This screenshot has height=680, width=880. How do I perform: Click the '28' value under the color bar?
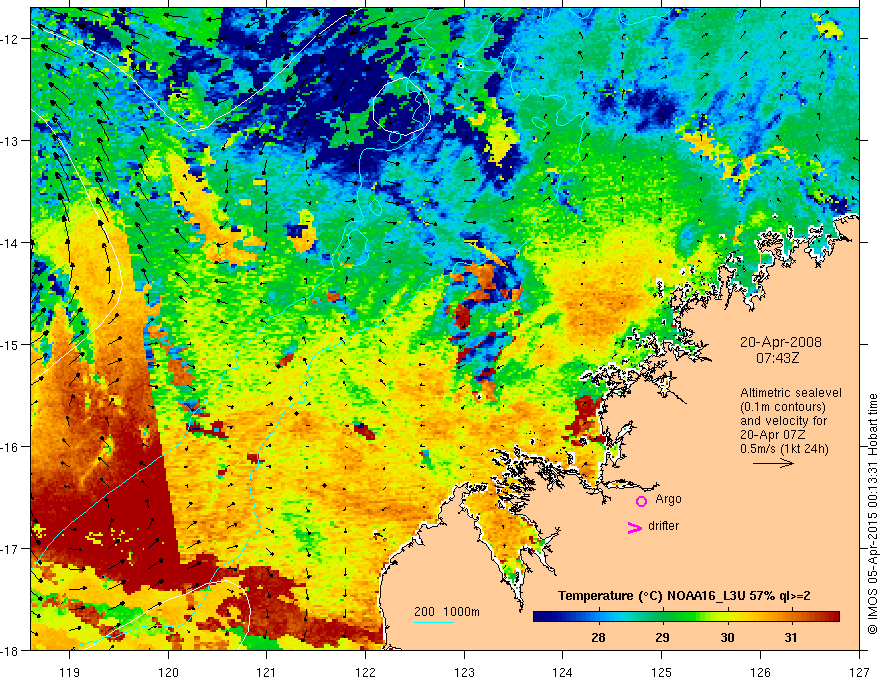[x=598, y=637]
